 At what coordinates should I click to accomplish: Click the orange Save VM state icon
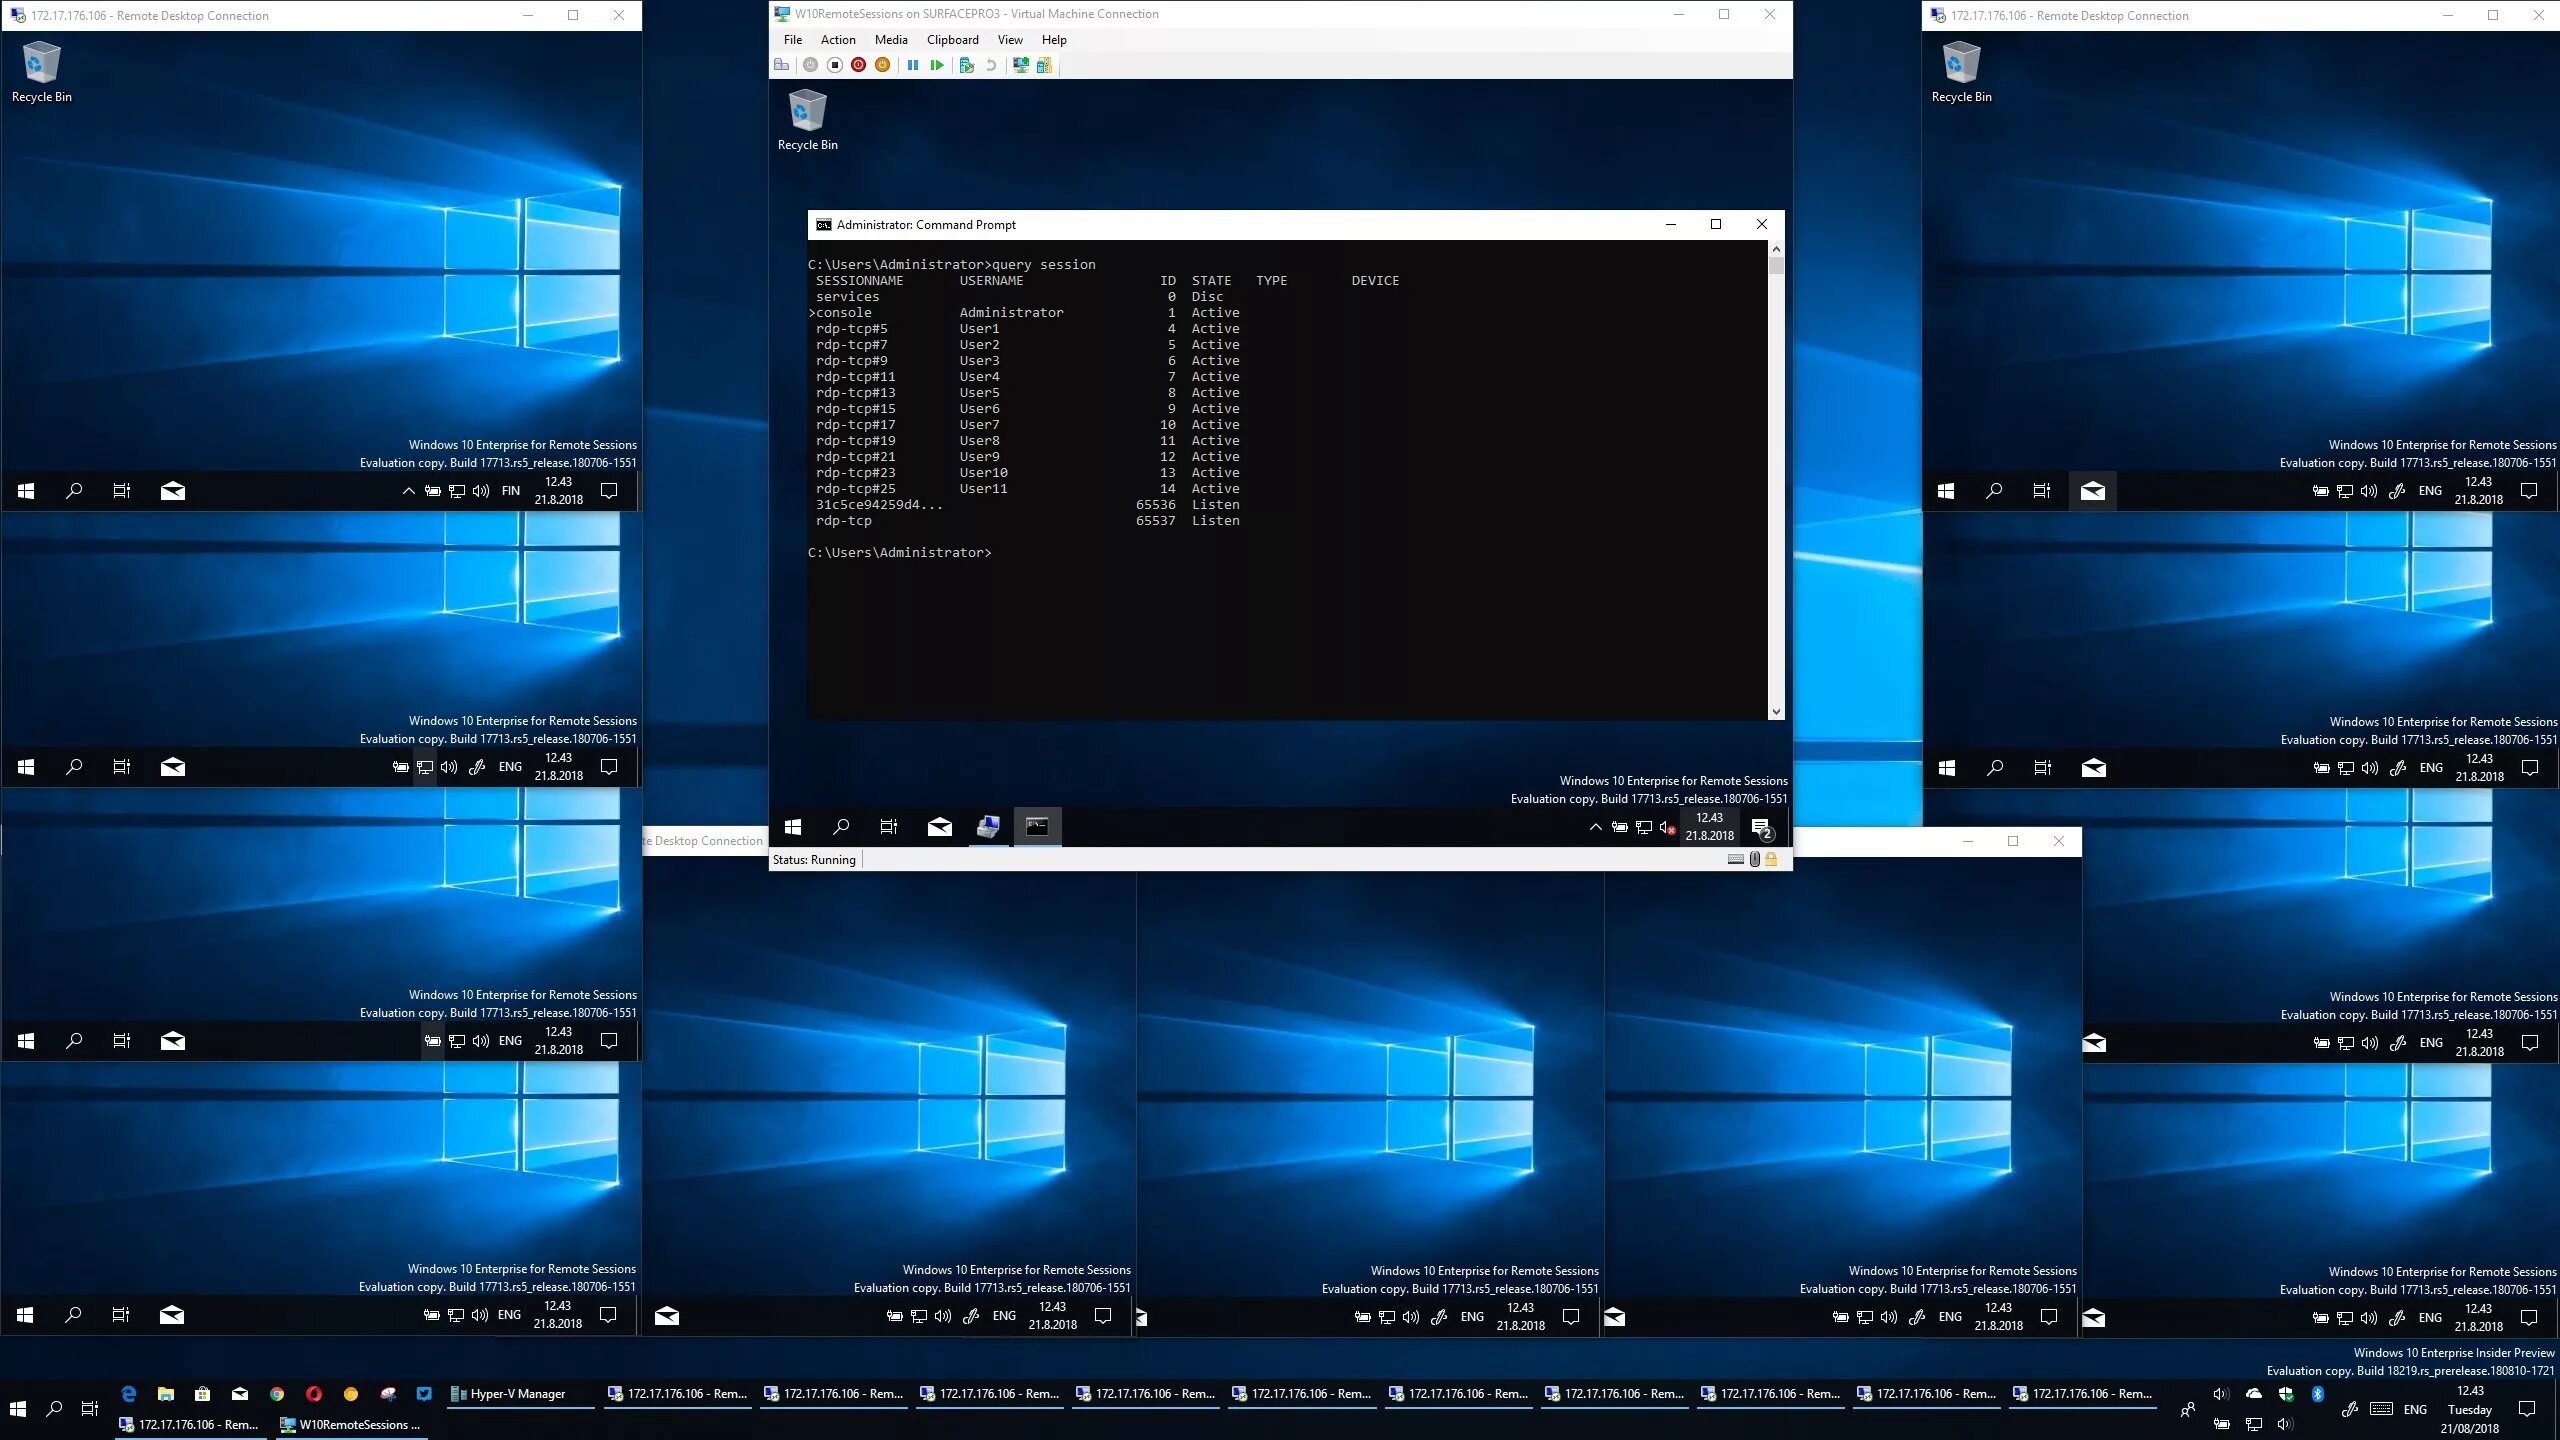pyautogui.click(x=882, y=65)
